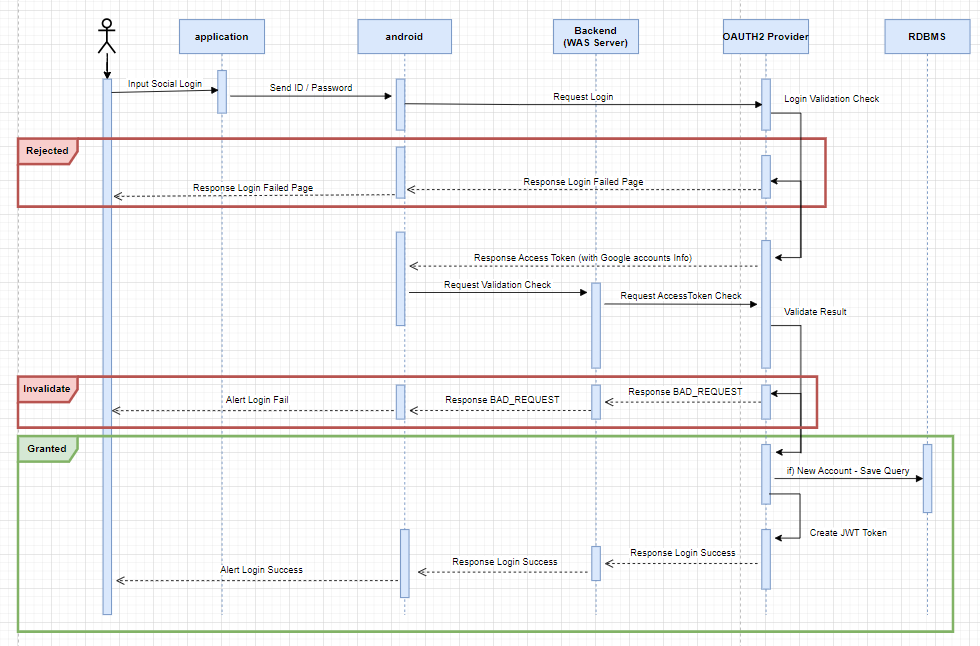Select the Backend (WAS Server) lifeline header
Viewport: 980px width, 646px height.
click(x=595, y=36)
